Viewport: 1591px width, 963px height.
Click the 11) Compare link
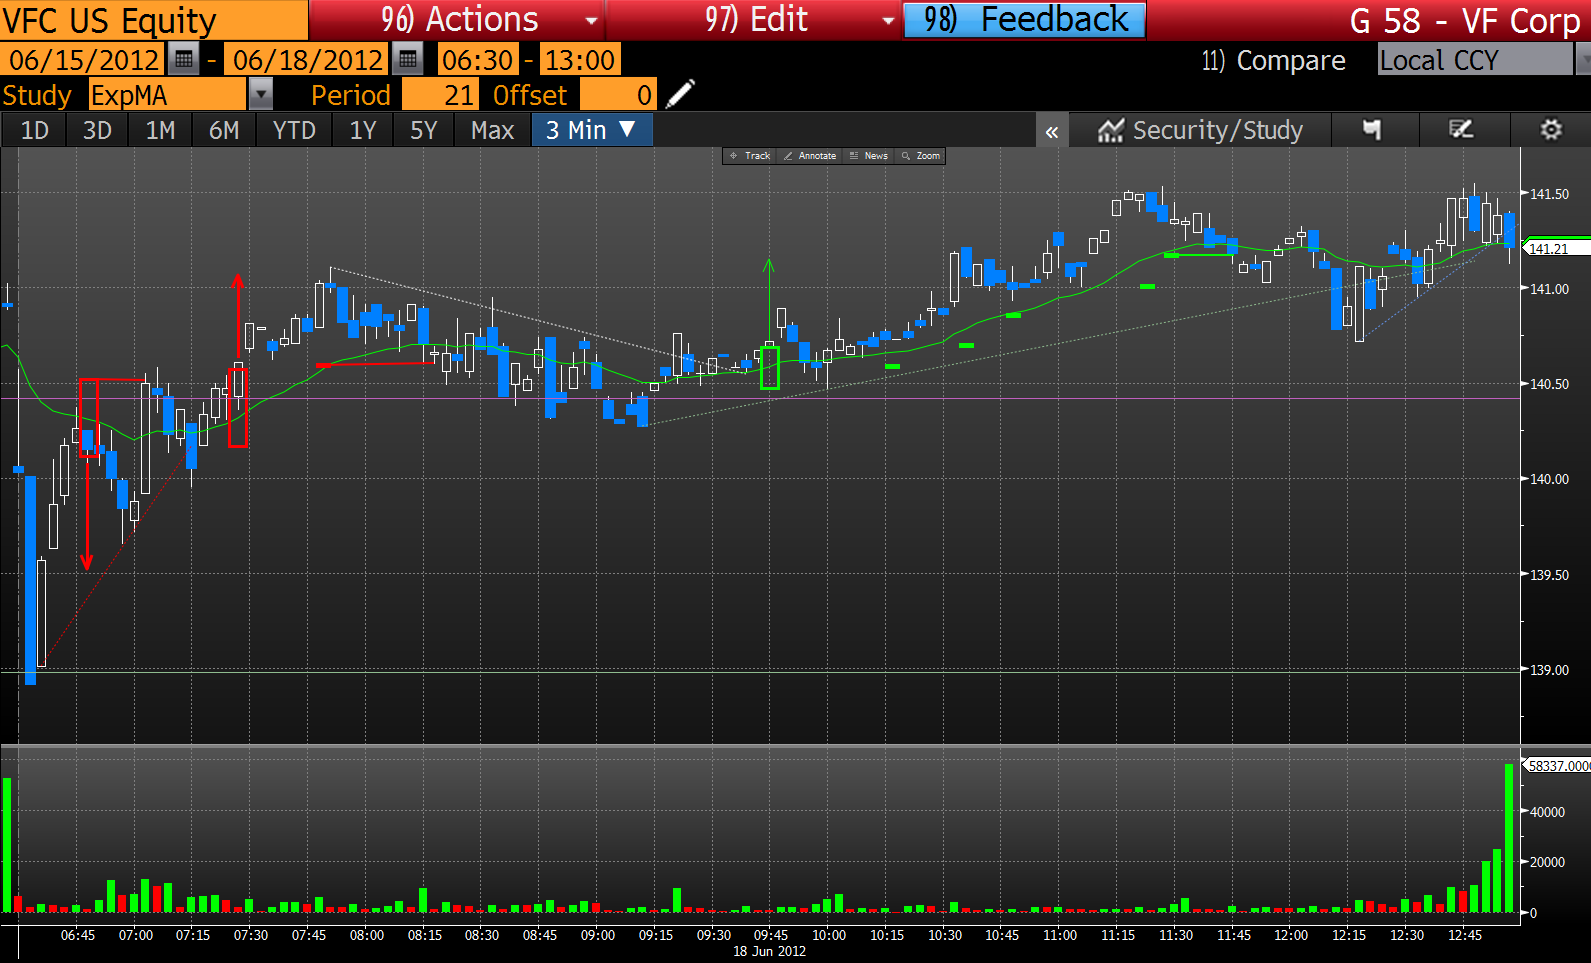click(x=1273, y=60)
